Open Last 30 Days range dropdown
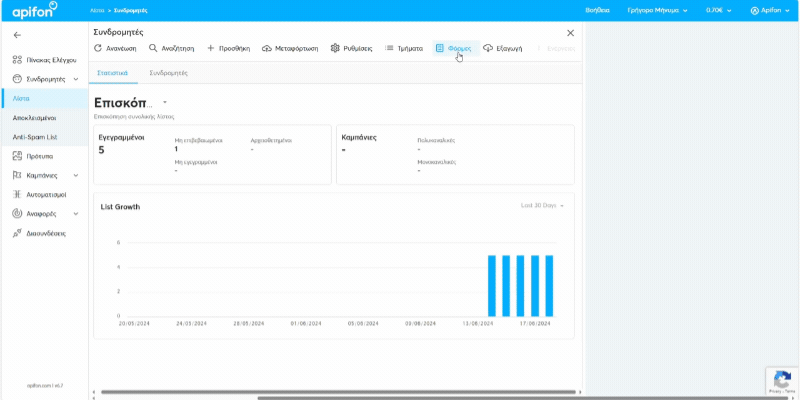Viewport: 800px width, 400px height. pyautogui.click(x=543, y=205)
